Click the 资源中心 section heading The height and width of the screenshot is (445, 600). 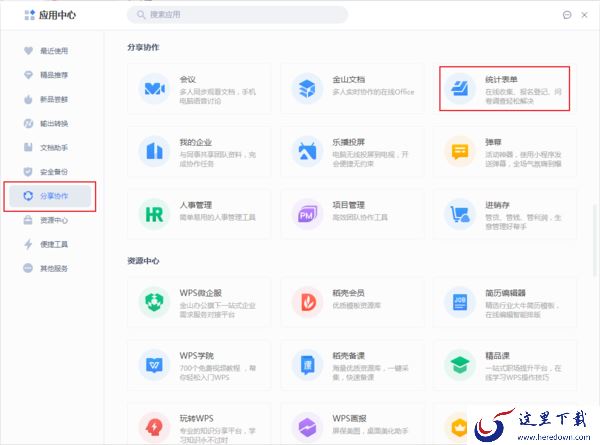143,261
